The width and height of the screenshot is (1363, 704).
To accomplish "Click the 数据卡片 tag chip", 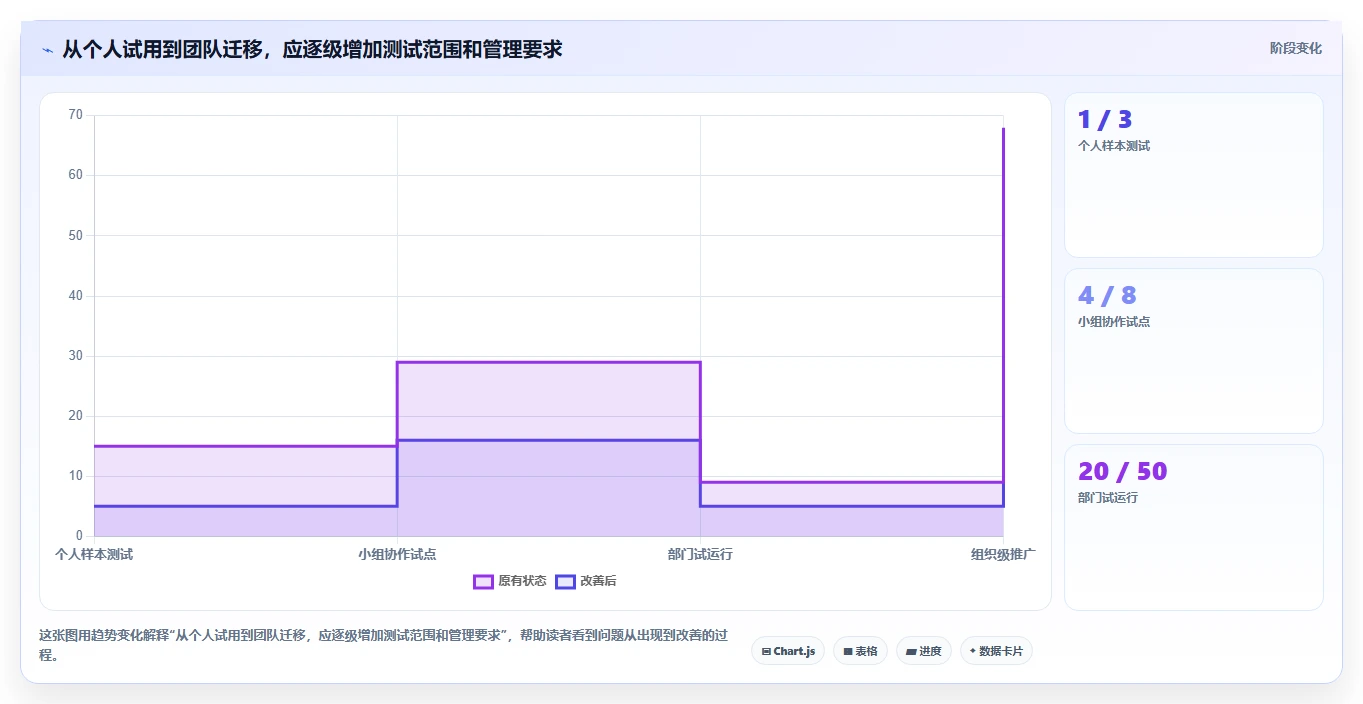I will pos(996,651).
